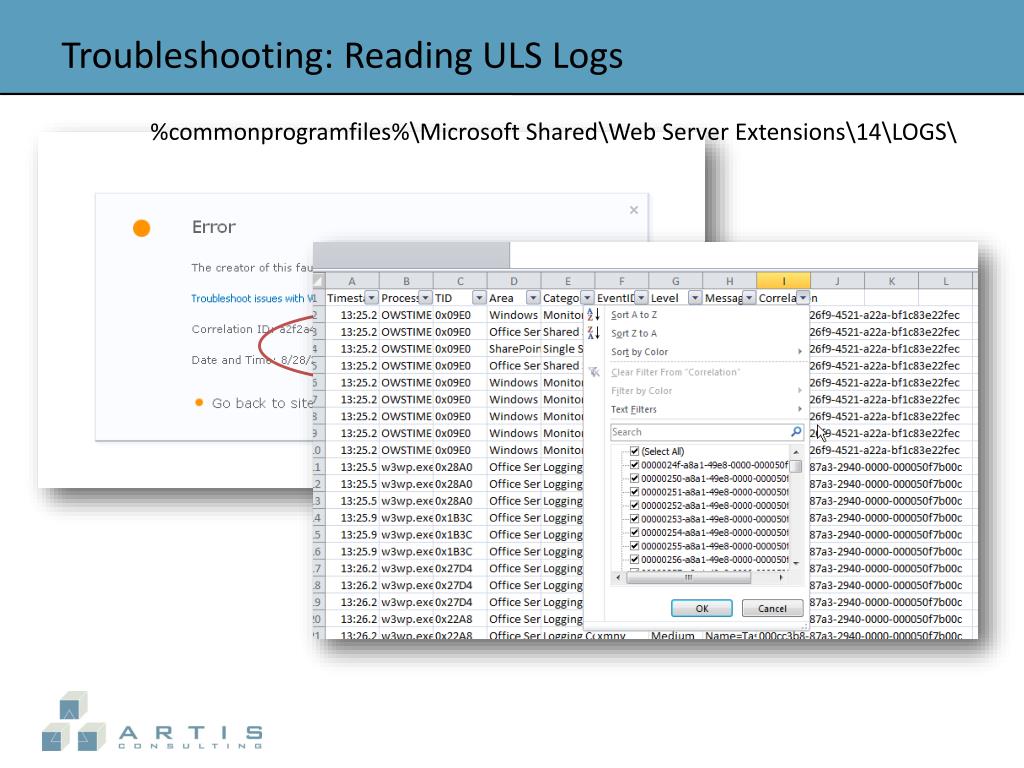This screenshot has width=1024, height=768.
Task: Click the filter list scroll up arrow
Action: [x=795, y=452]
